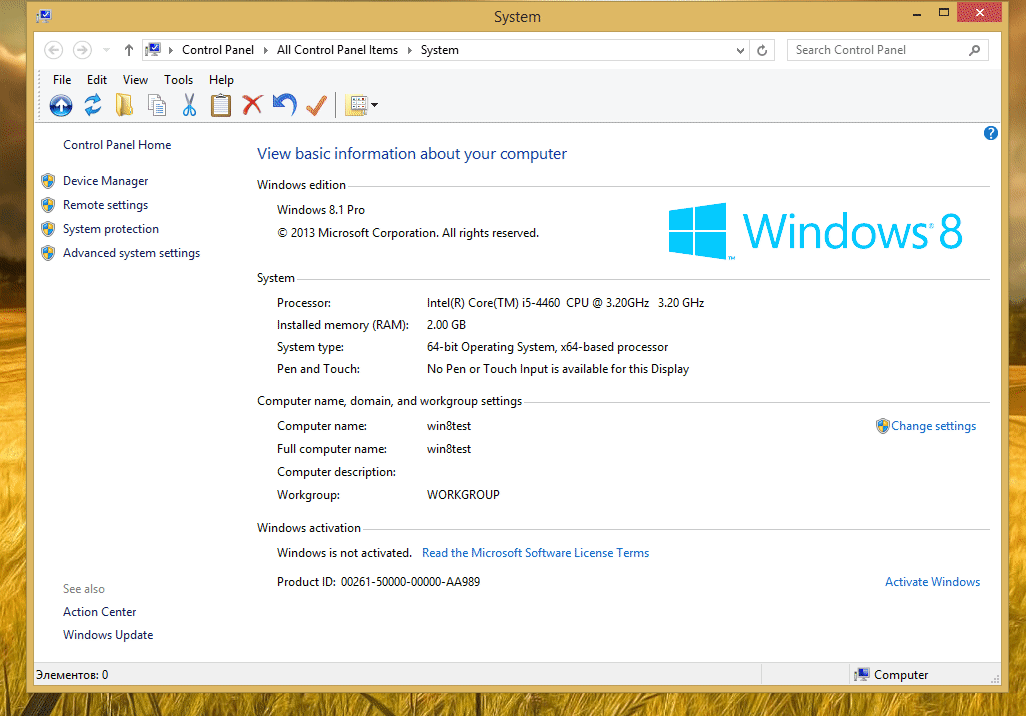The image size is (1026, 716).
Task: Open Device Manager link
Action: pos(105,181)
